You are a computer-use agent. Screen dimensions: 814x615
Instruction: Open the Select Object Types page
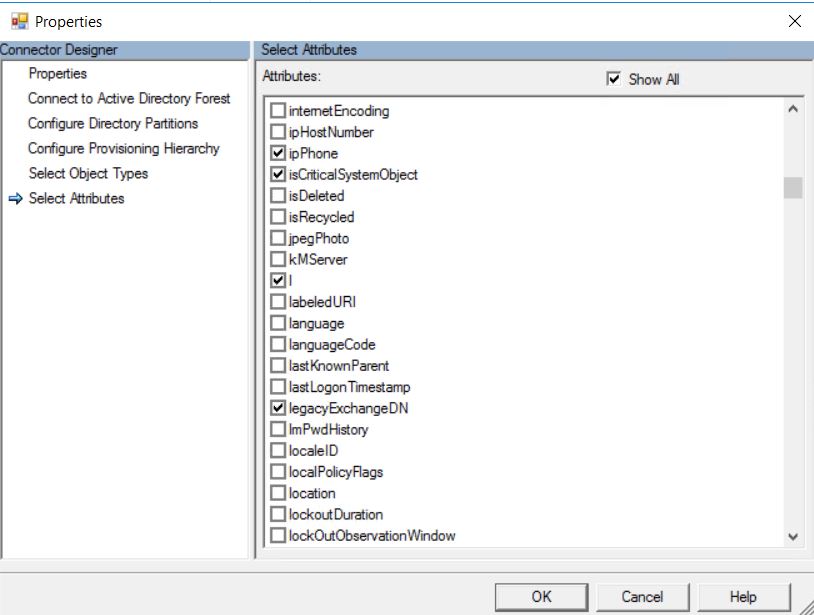pyautogui.click(x=88, y=174)
